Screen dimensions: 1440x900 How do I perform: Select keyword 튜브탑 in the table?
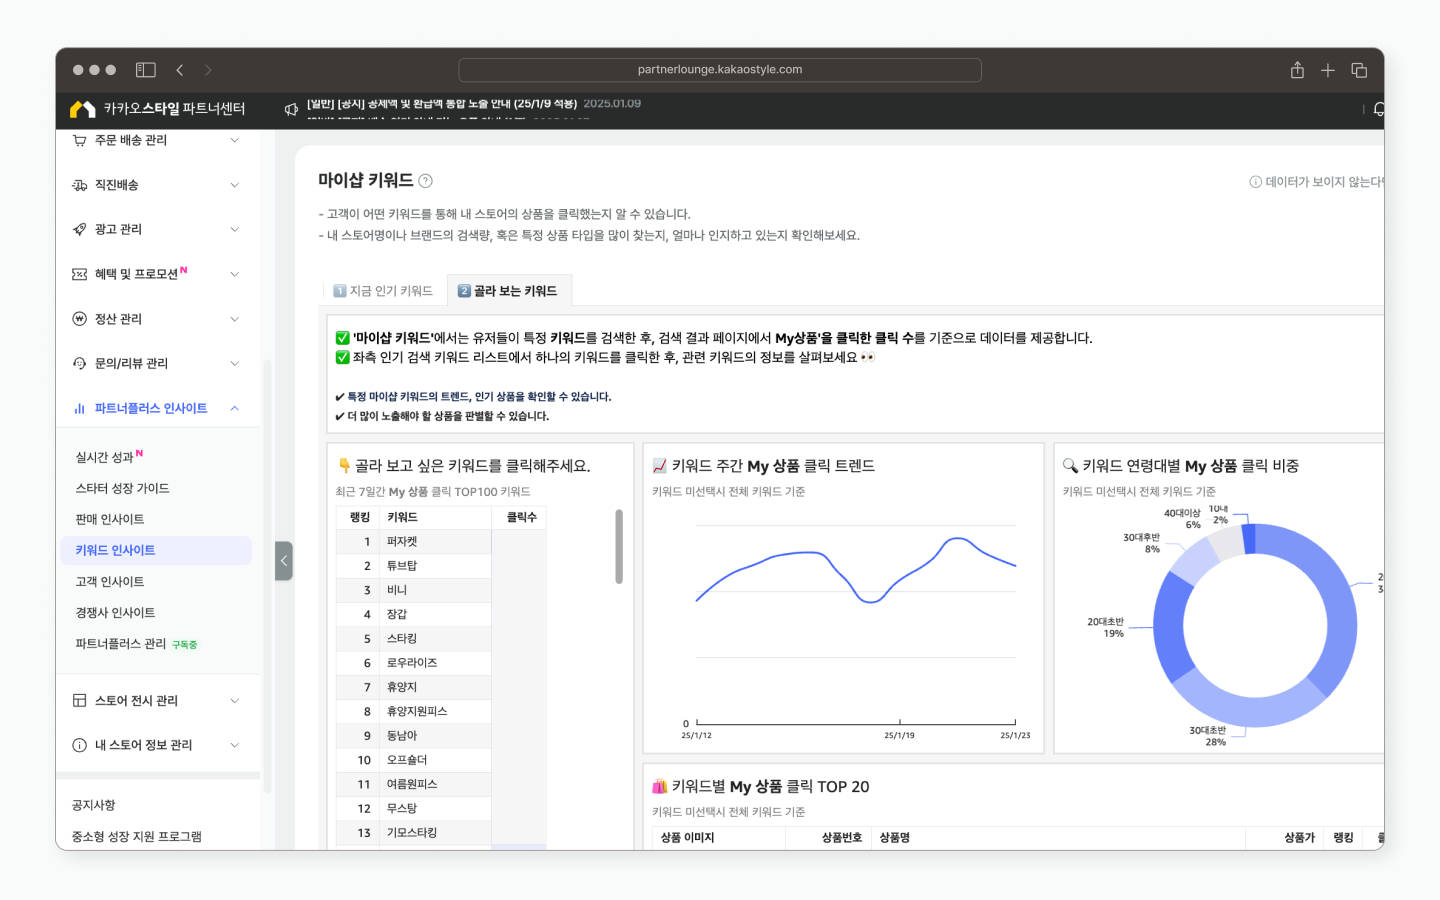coord(402,566)
